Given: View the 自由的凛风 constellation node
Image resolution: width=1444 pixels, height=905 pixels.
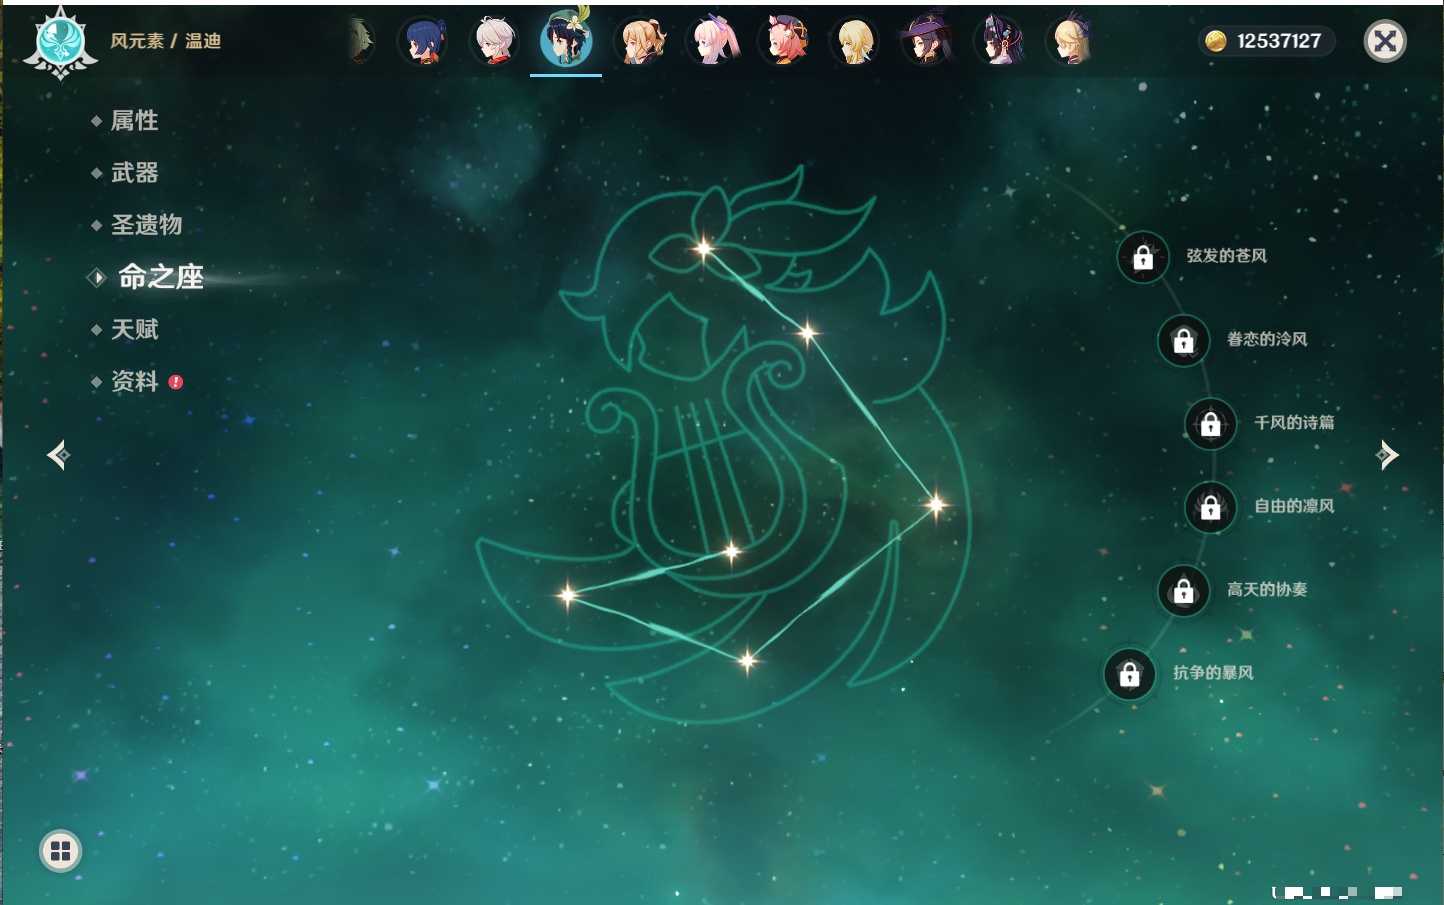Looking at the screenshot, I should 1211,508.
